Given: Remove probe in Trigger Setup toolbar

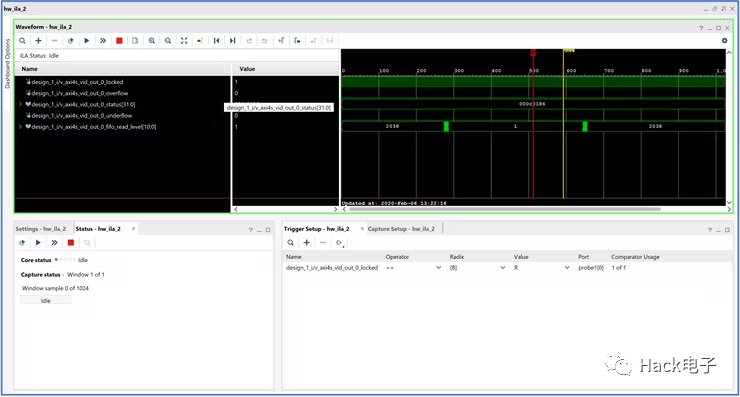Looking at the screenshot, I should point(323,243).
